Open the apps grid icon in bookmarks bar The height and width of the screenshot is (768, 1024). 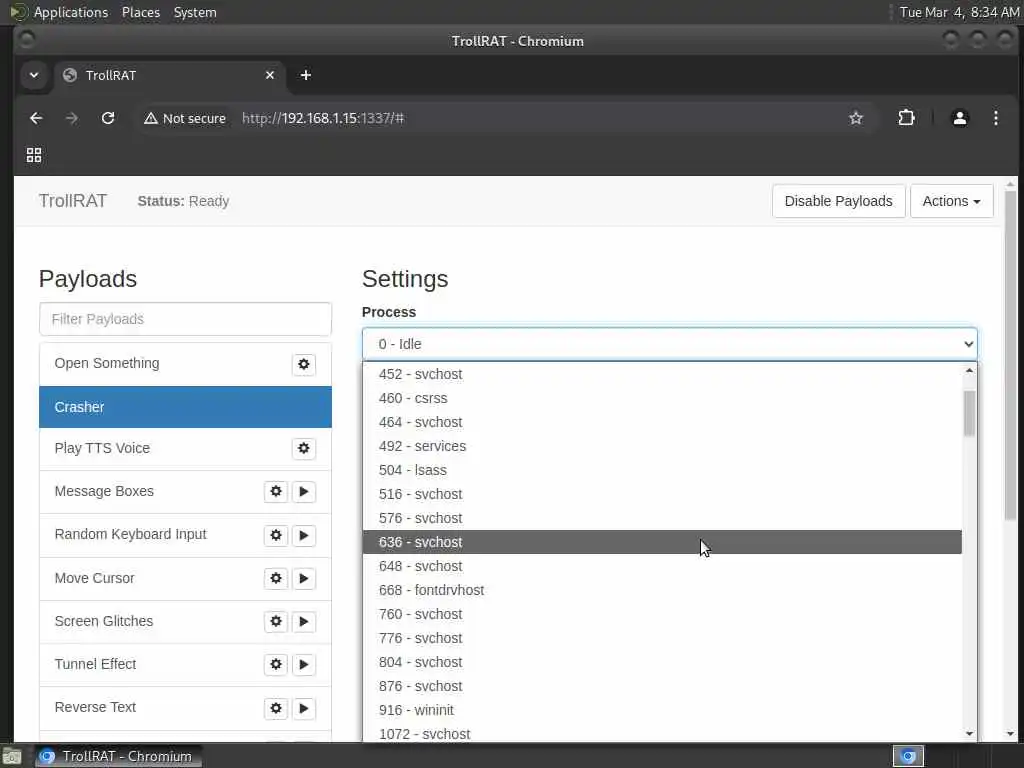click(34, 155)
